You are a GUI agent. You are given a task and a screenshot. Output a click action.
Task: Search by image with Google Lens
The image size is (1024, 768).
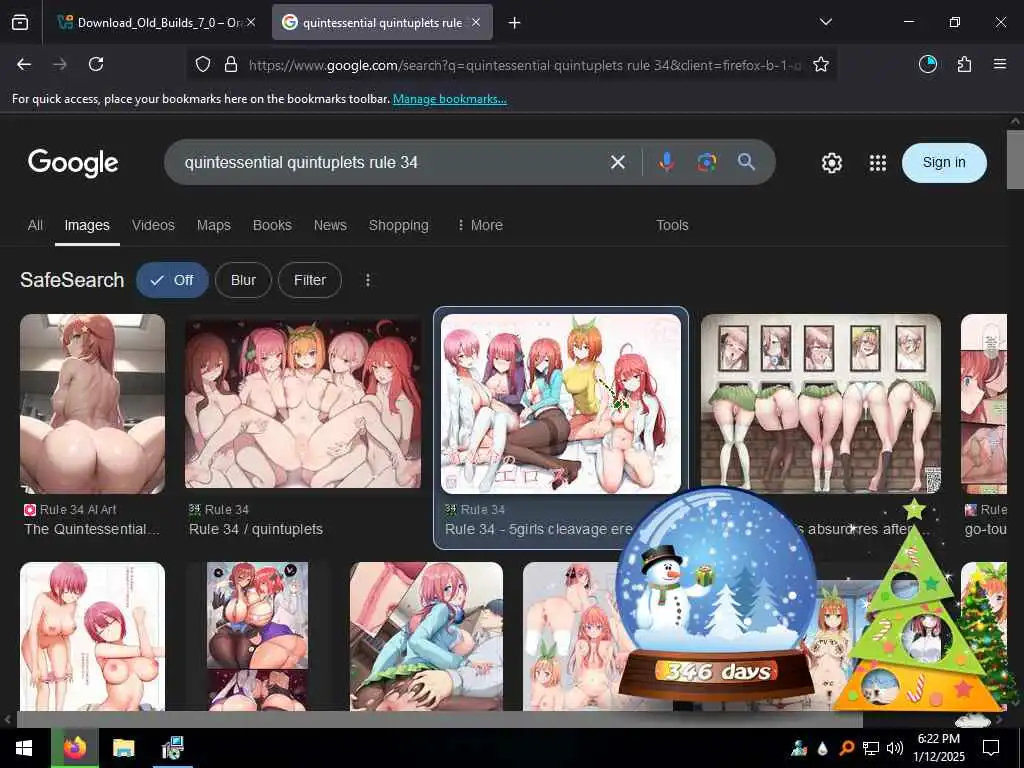tap(707, 162)
